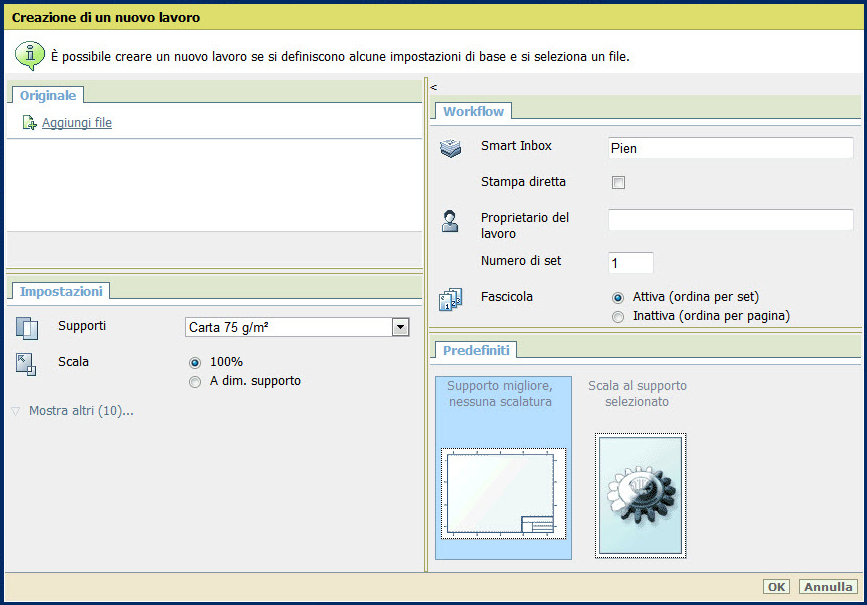Choose Inattiva (ordina per pagina)
The image size is (867, 605).
618,316
